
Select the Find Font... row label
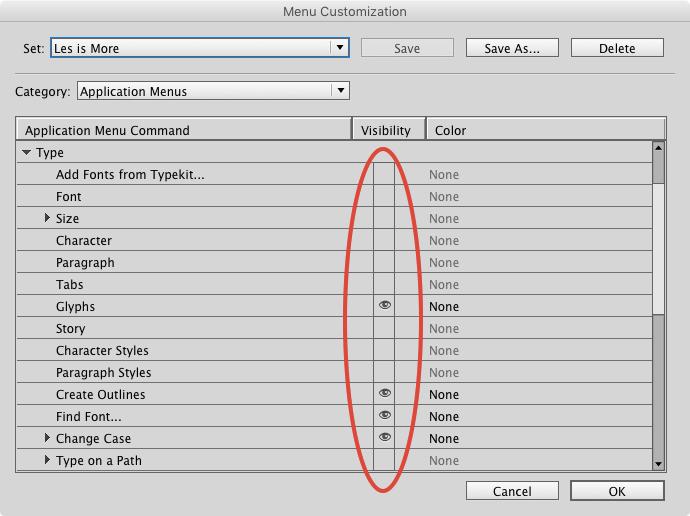[x=88, y=417]
